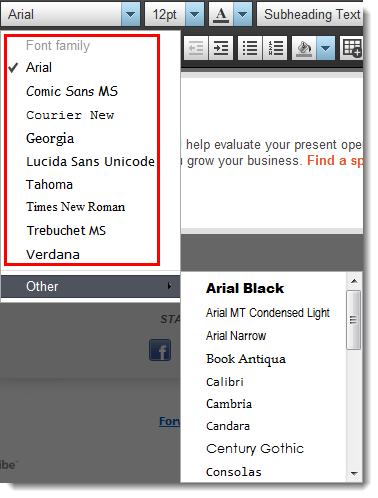
Task: Click the down arrow of font list scrollbar
Action: pyautogui.click(x=354, y=473)
